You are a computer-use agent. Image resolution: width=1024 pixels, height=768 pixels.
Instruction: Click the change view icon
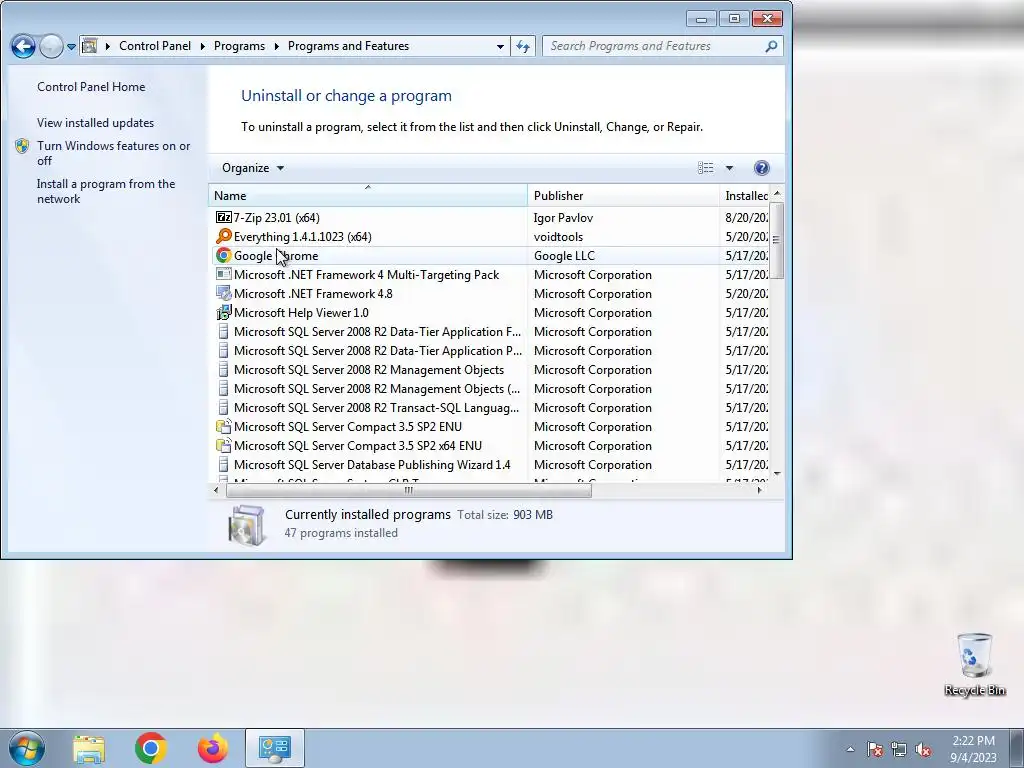(705, 168)
